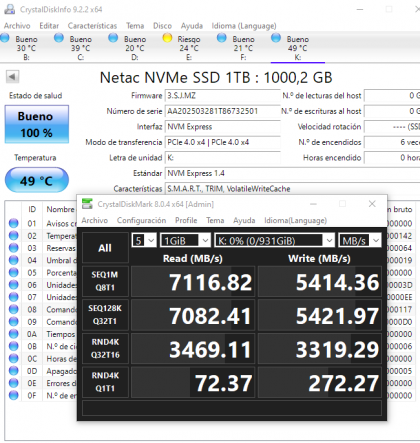This screenshot has height=443, width=420.
Task: Open Configuración menu in CrystalDiskMark
Action: point(141,220)
